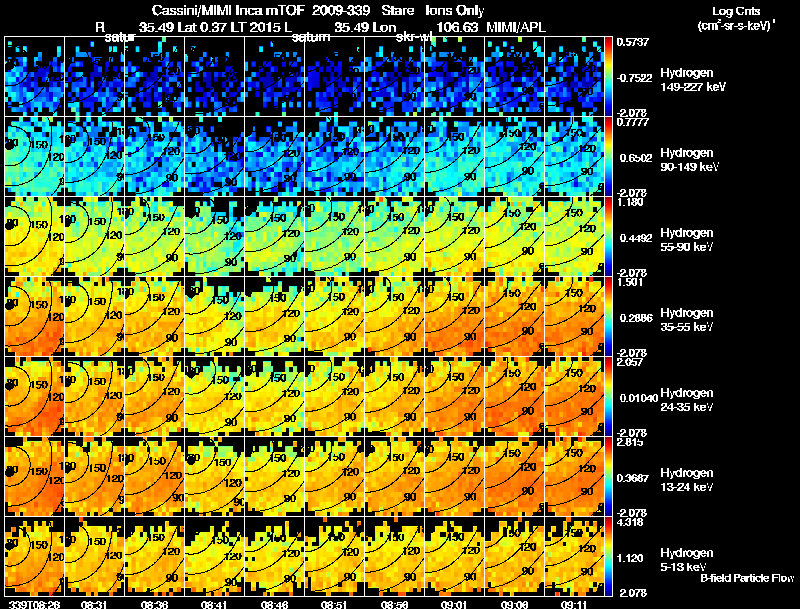Viewport: 800px width, 609px height.
Task: Select the Hydrogen 13-24 keV panel at 08:41
Action: point(215,476)
